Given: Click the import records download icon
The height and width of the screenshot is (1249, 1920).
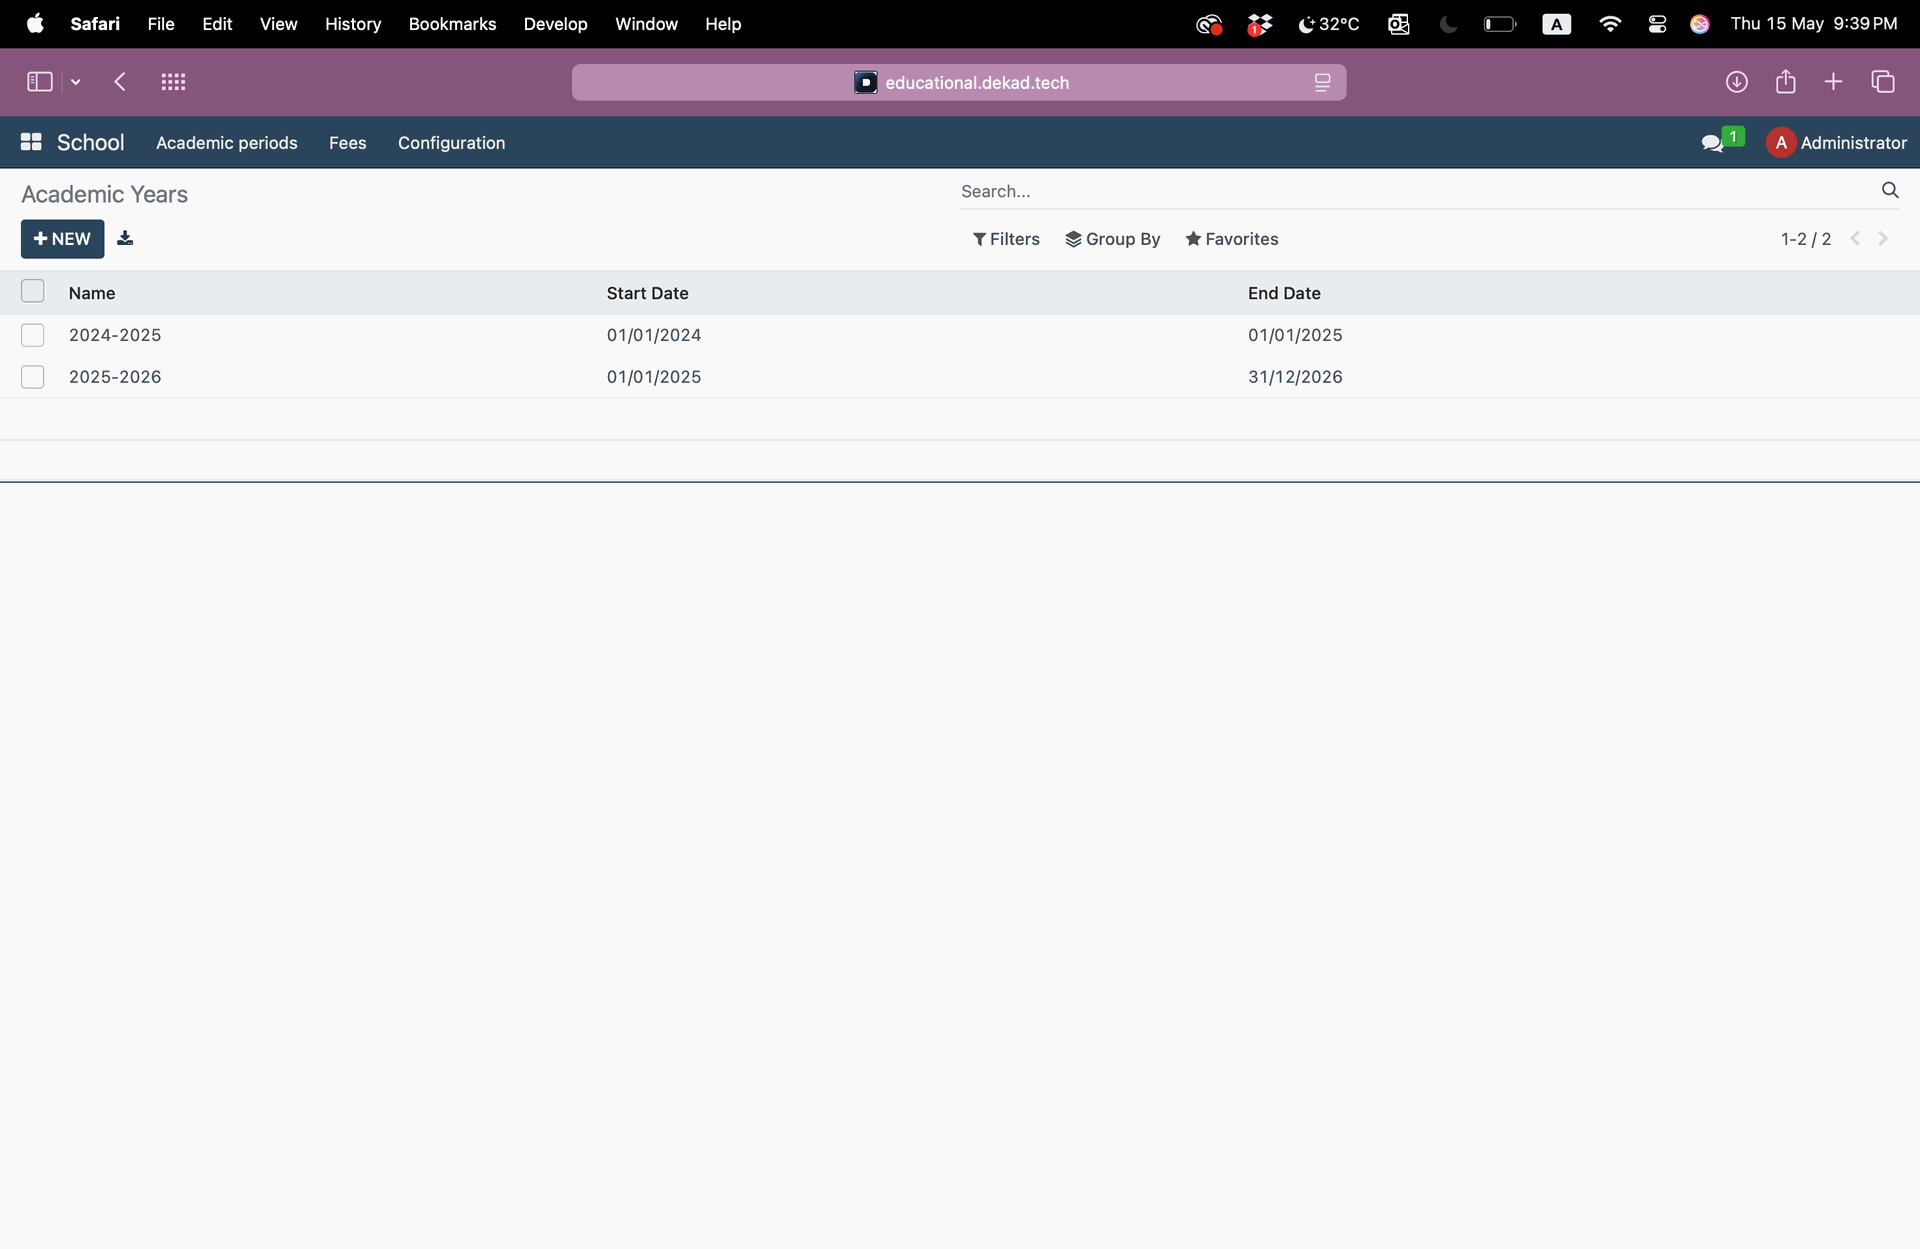Looking at the screenshot, I should (125, 238).
